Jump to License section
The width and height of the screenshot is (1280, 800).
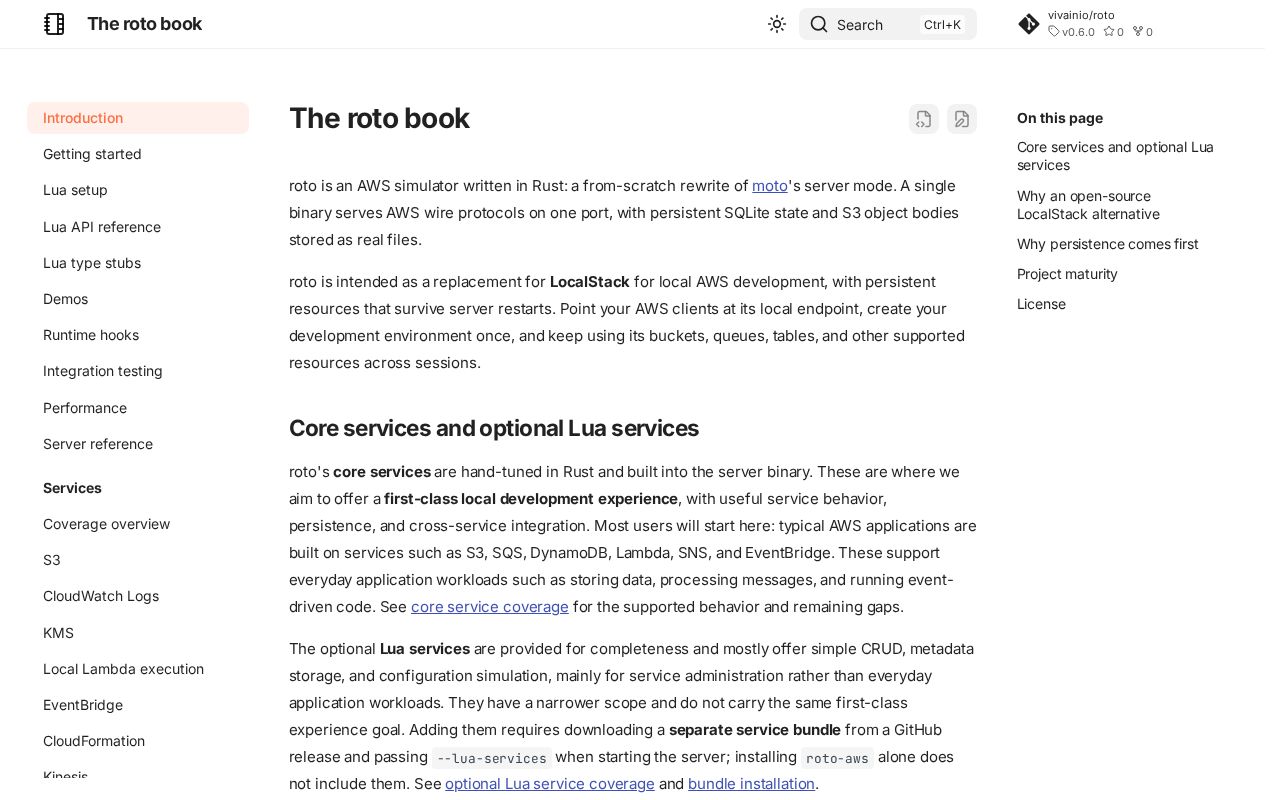tap(1041, 304)
